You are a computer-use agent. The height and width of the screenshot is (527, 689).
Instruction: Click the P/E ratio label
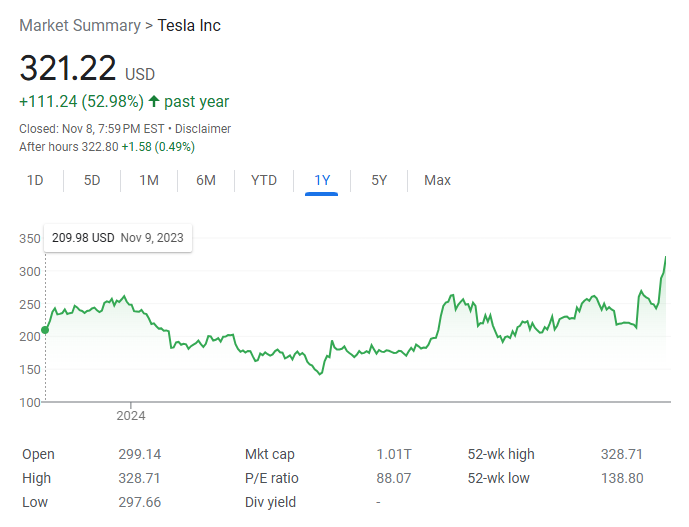tap(272, 478)
